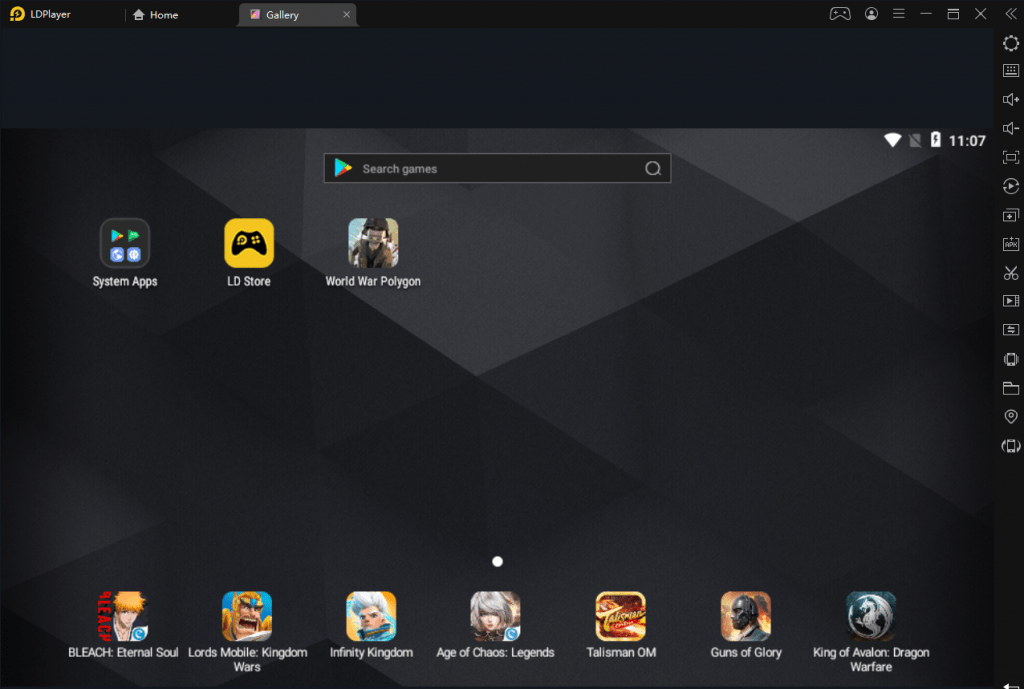Open the virtual location pin icon

pyautogui.click(x=1010, y=417)
